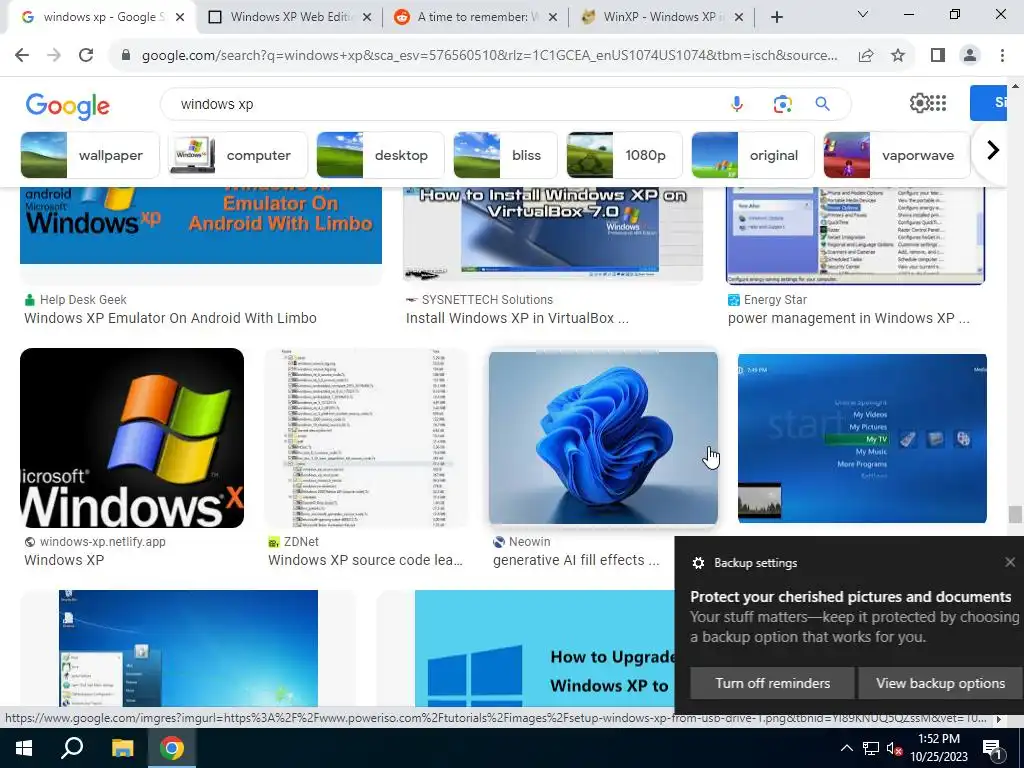
Task: Filter results by the 1080p chip
Action: tap(624, 155)
